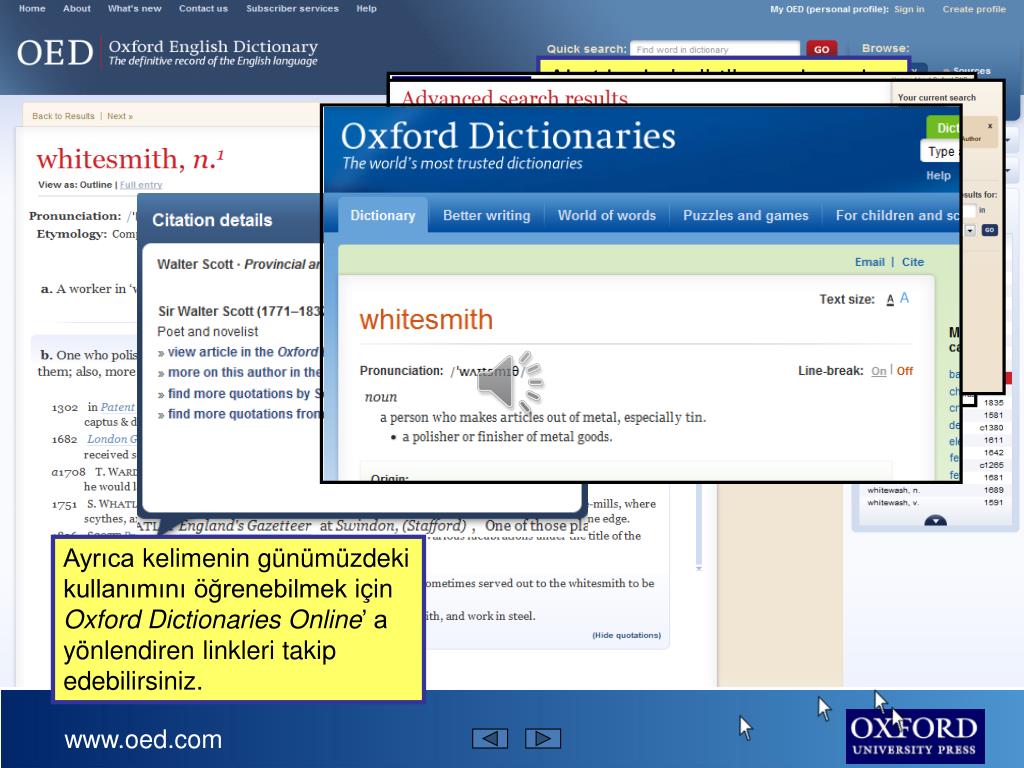Select the Puzzles and games tab
Screen dimensions: 1024x768
[746, 216]
